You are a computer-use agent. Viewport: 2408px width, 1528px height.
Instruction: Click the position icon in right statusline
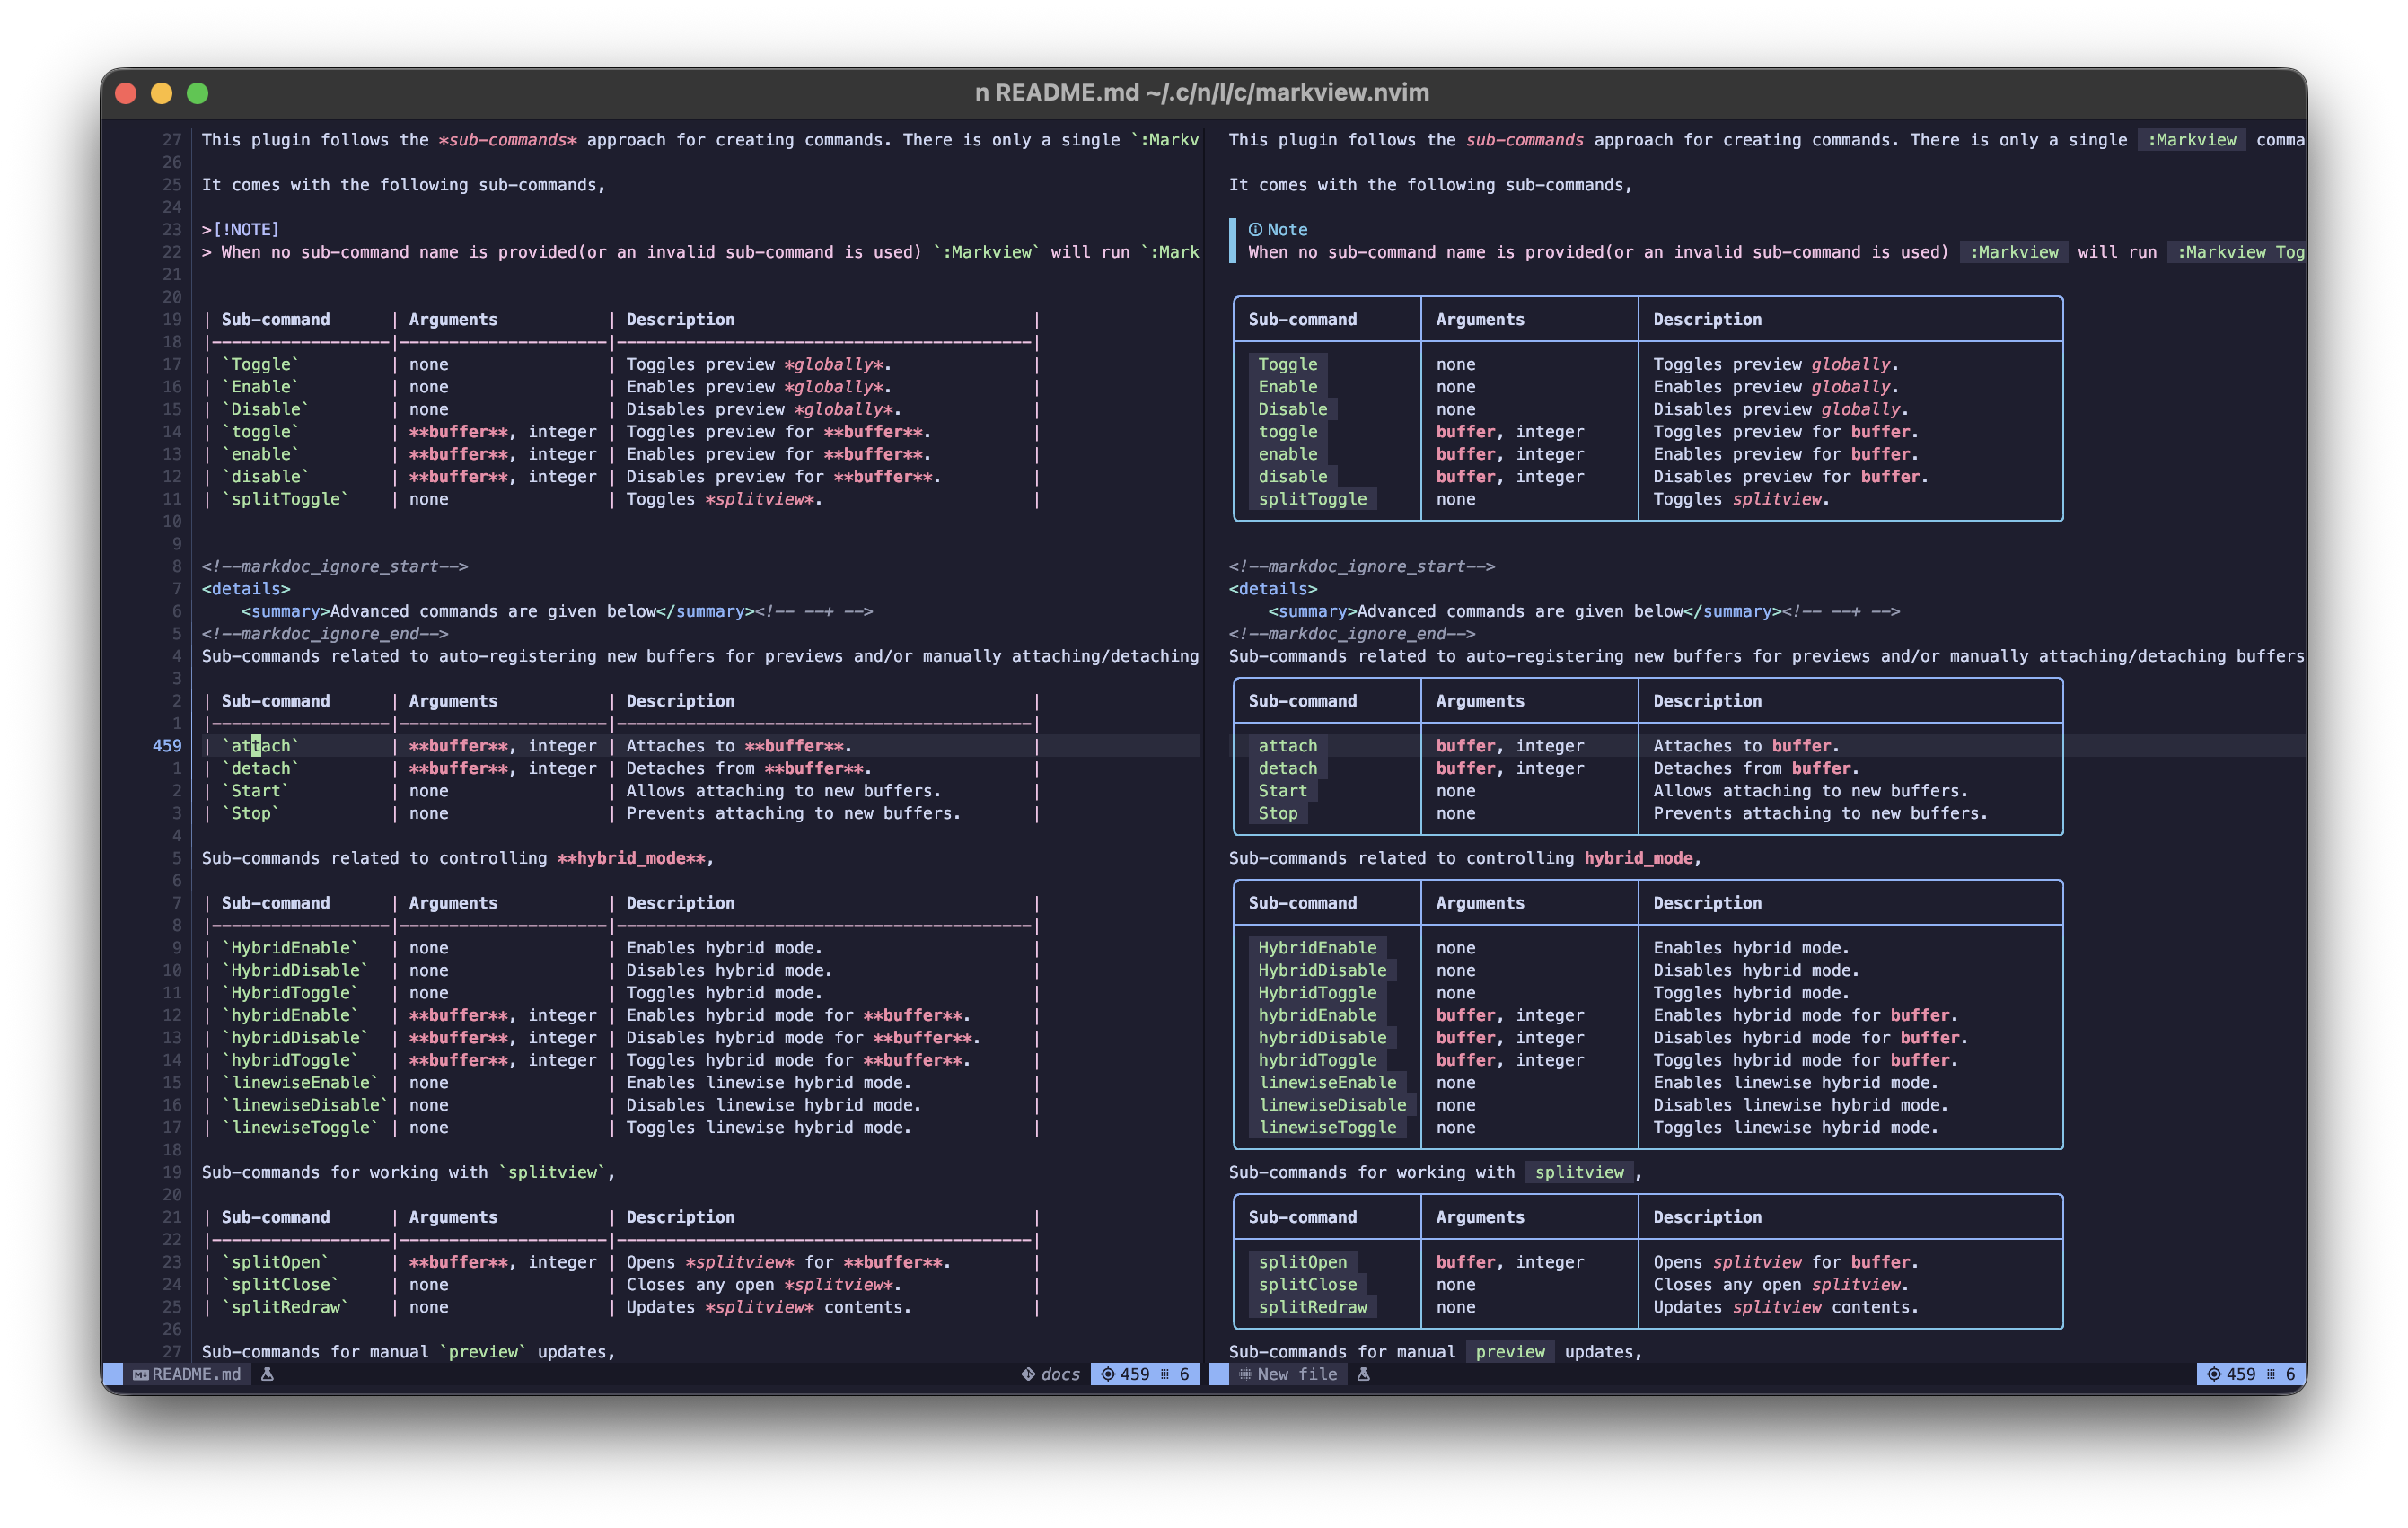click(2213, 1374)
